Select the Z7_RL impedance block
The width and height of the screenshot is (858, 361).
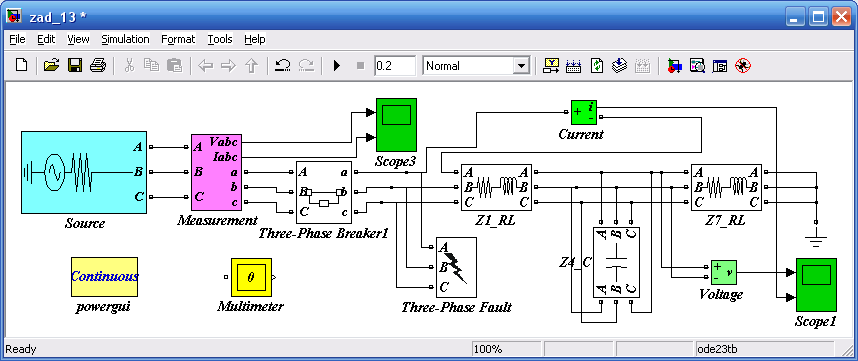[726, 187]
